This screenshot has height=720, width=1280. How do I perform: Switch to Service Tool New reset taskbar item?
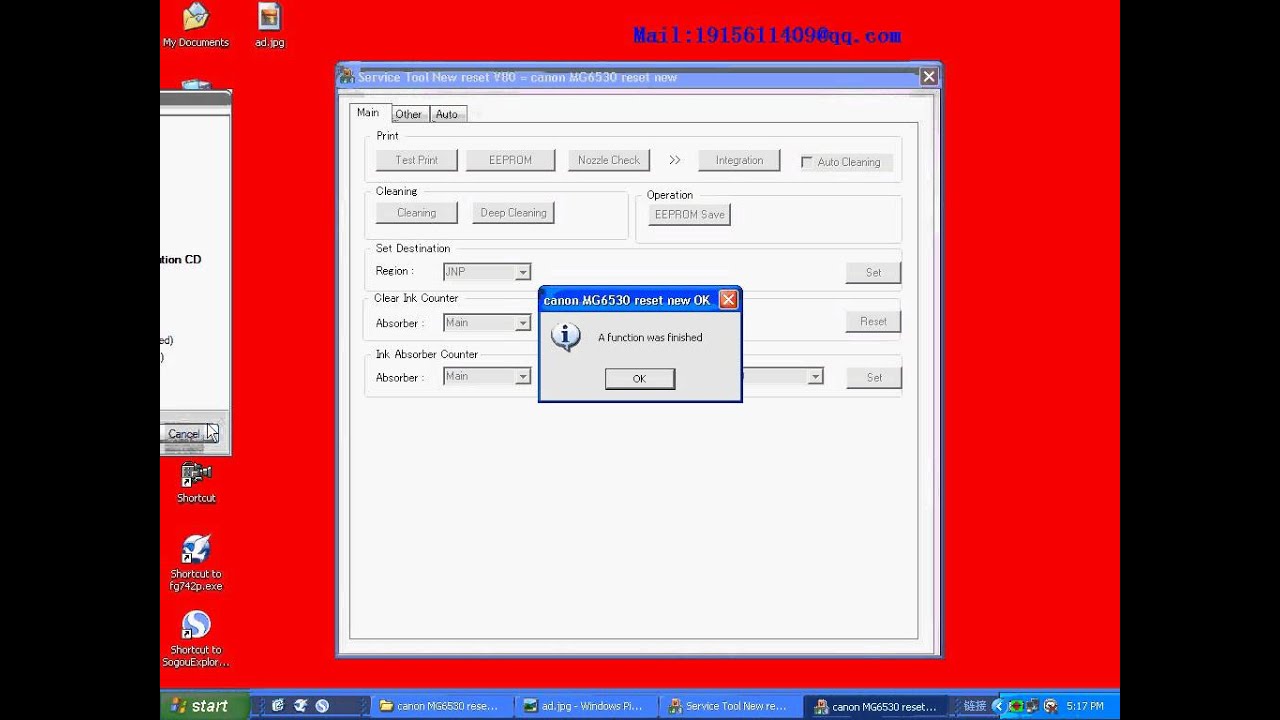pos(731,706)
